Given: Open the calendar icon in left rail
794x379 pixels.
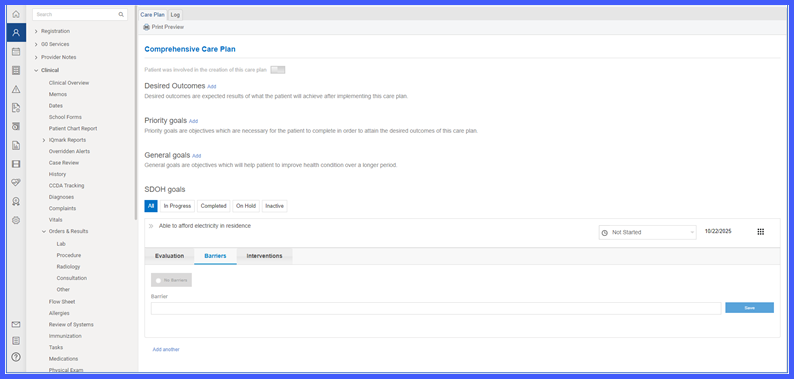Looking at the screenshot, I should 16,51.
